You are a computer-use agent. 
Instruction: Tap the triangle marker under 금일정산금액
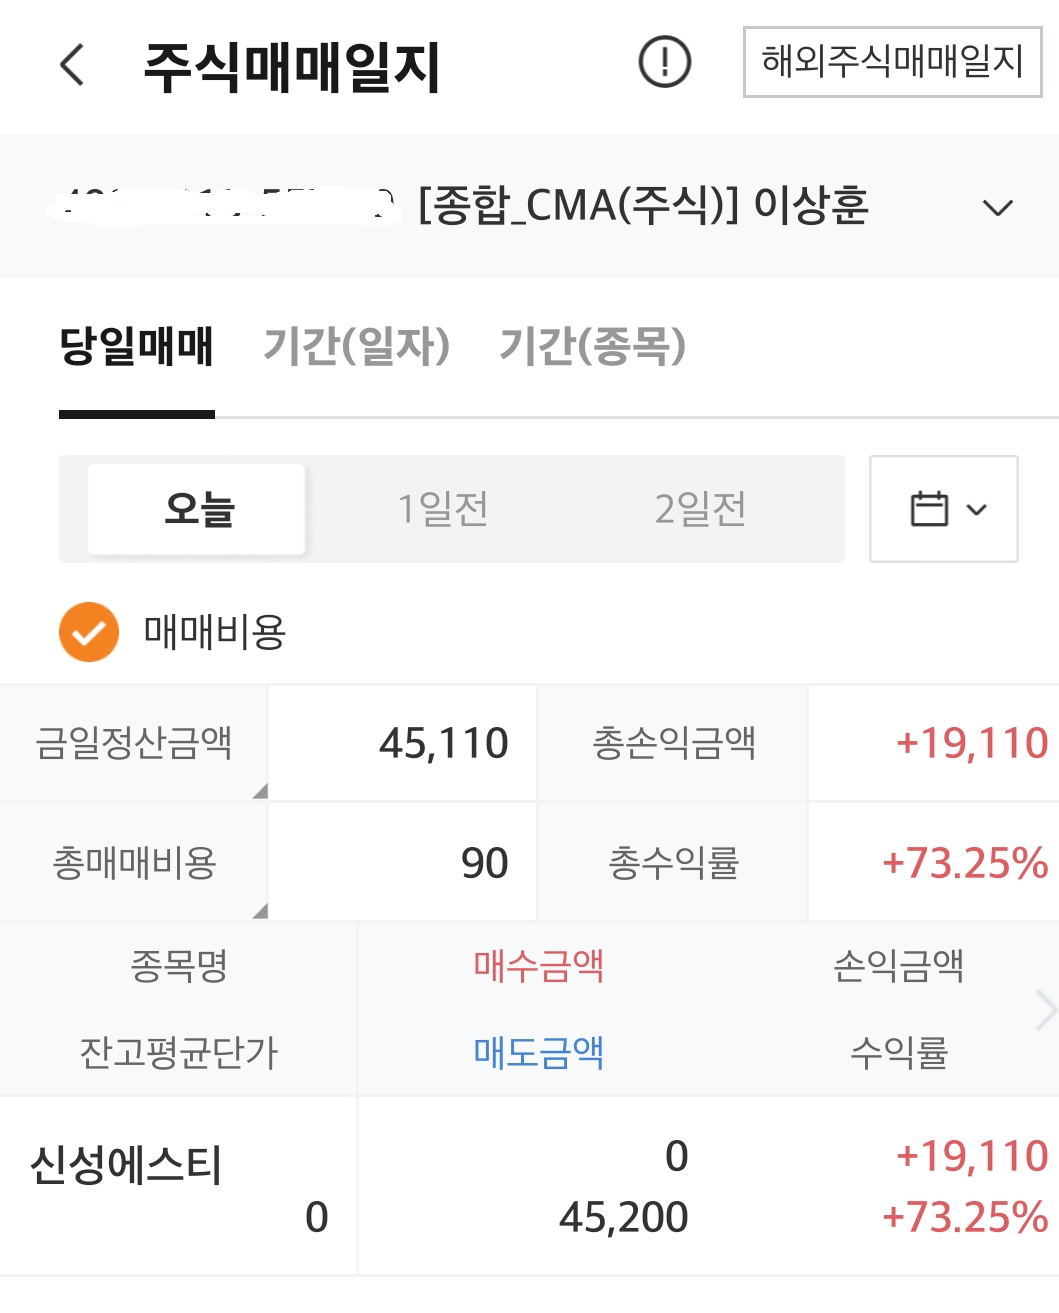click(x=260, y=791)
